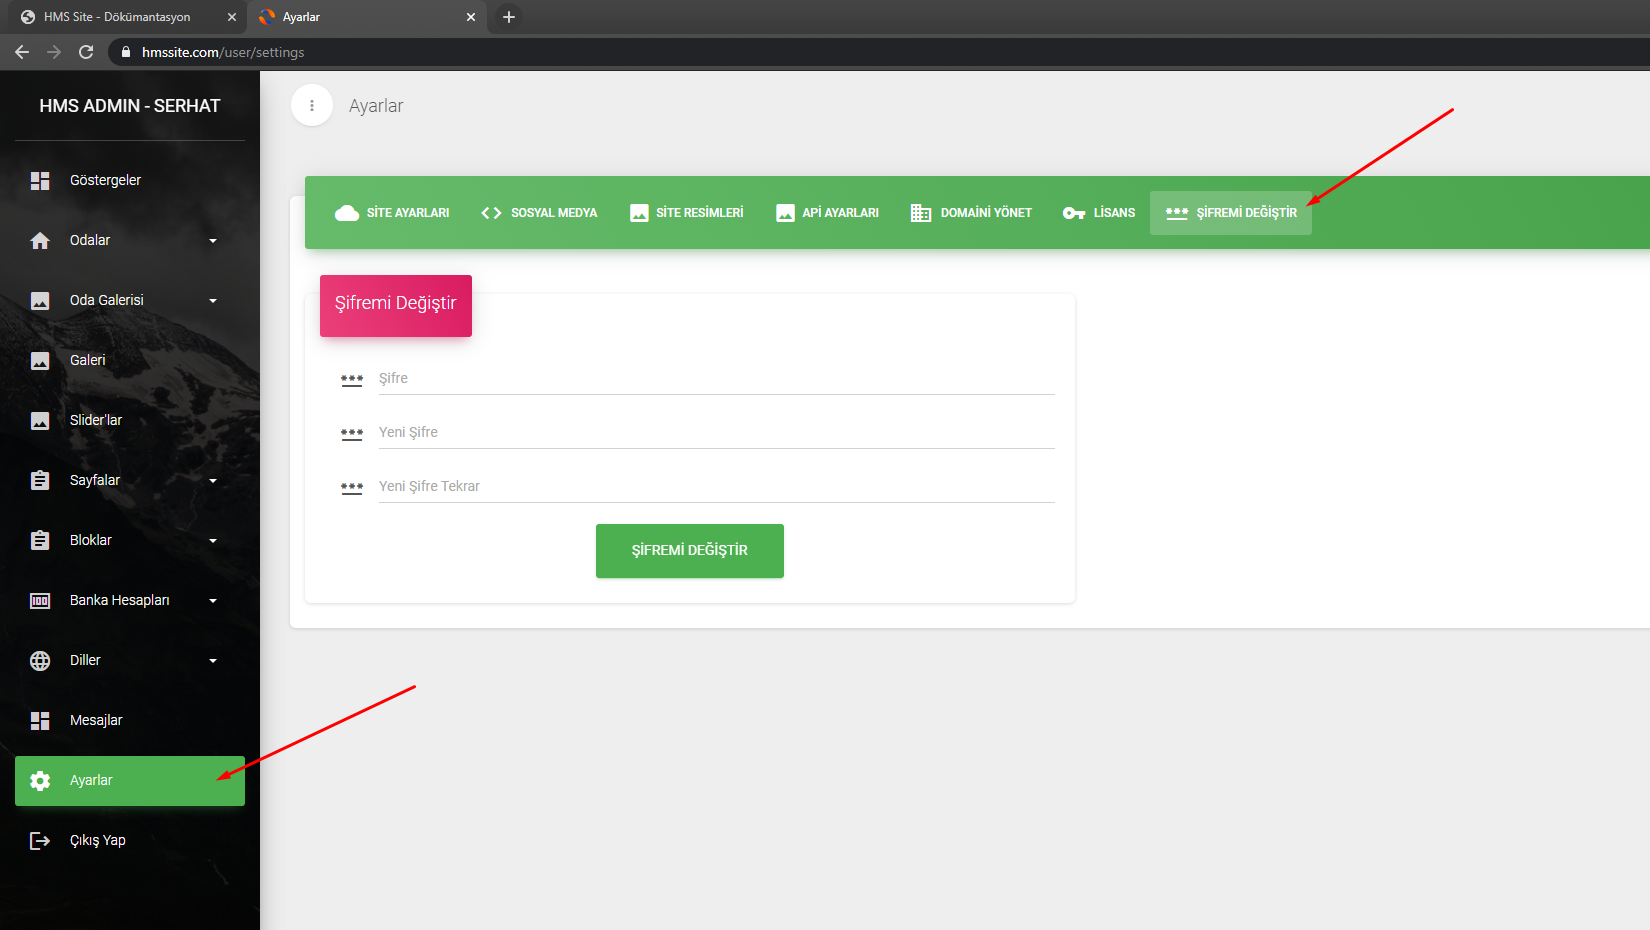Click the building icon on Domaini Yönet tab
Image resolution: width=1650 pixels, height=930 pixels.
921,213
